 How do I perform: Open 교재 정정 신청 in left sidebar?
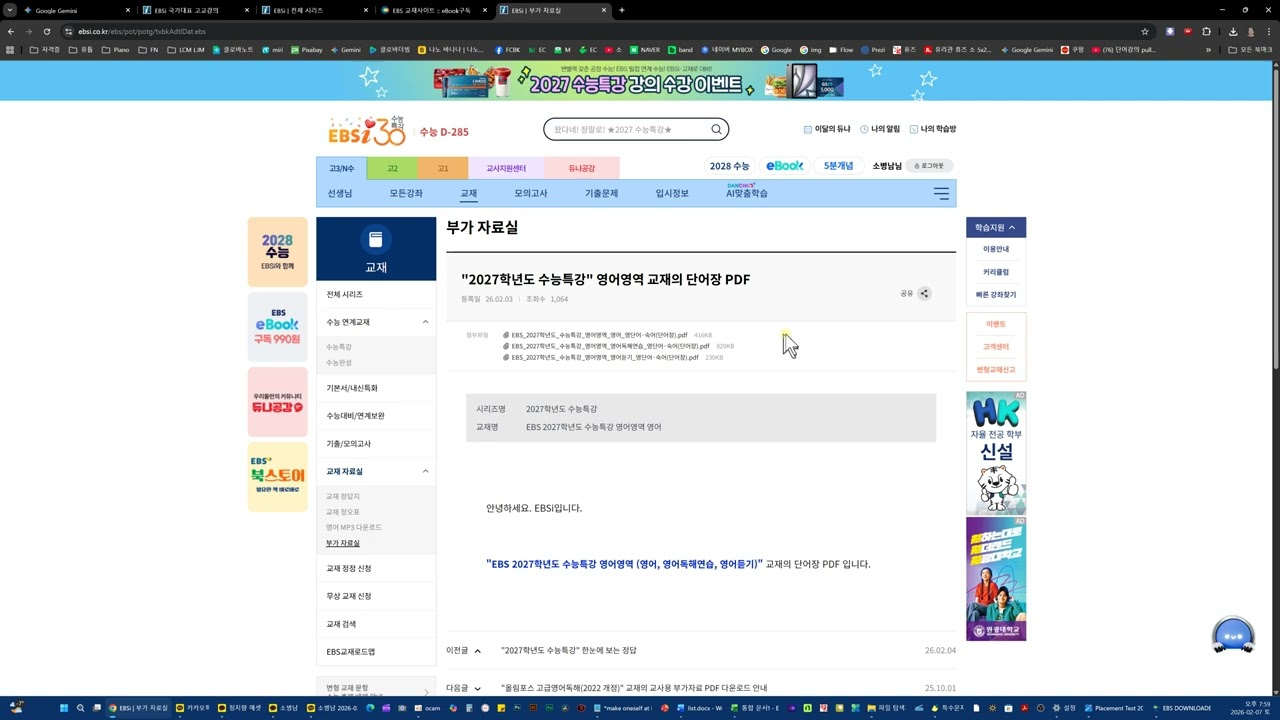[349, 568]
